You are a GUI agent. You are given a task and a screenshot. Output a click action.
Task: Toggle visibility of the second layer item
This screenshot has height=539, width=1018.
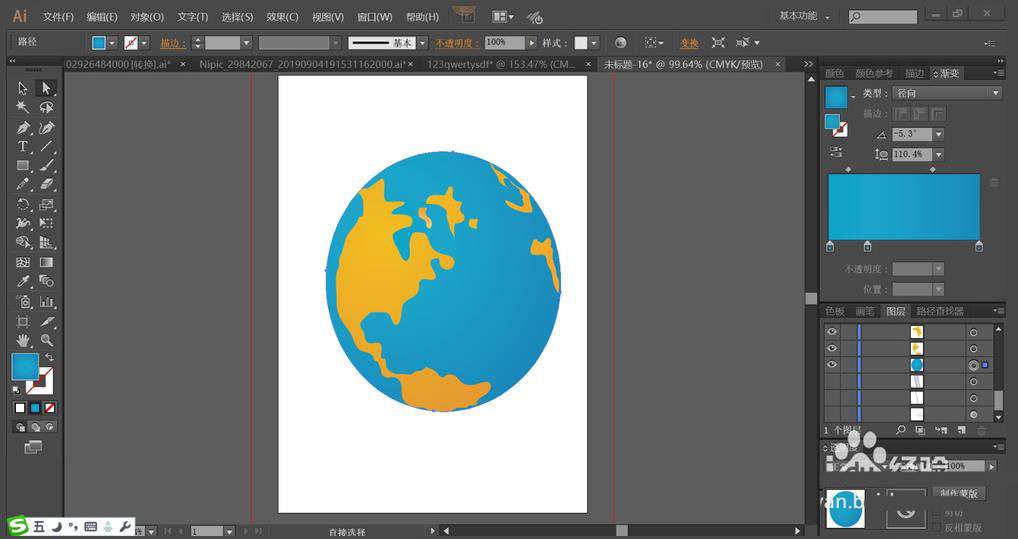point(831,348)
